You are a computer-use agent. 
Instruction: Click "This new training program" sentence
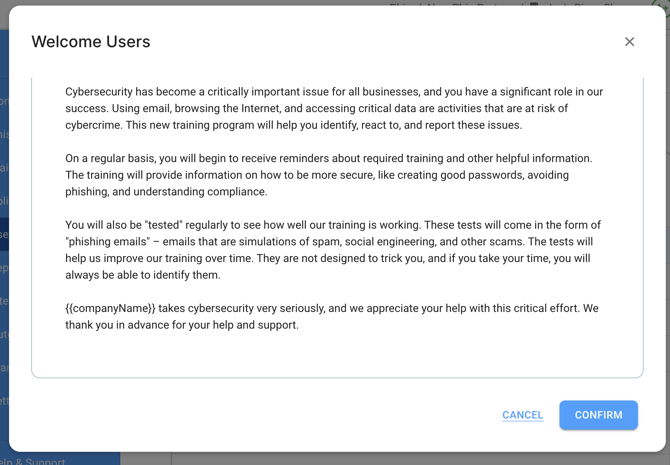click(x=323, y=125)
